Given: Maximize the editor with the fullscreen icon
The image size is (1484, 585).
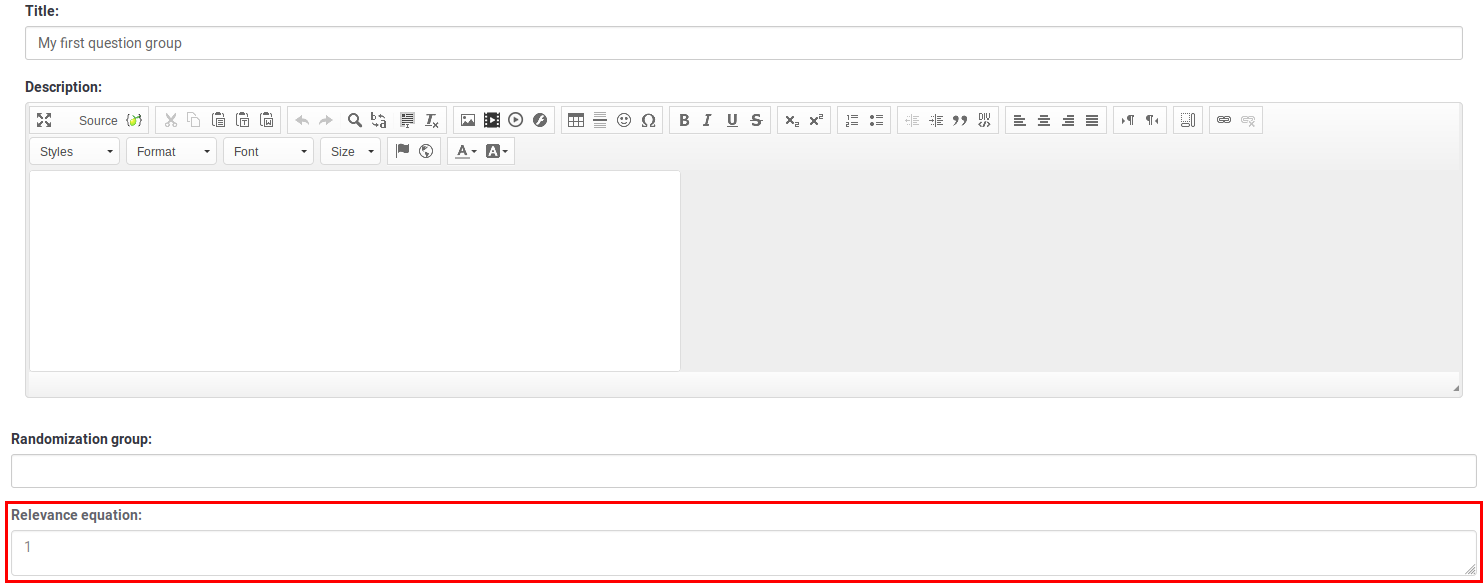Looking at the screenshot, I should [44, 120].
